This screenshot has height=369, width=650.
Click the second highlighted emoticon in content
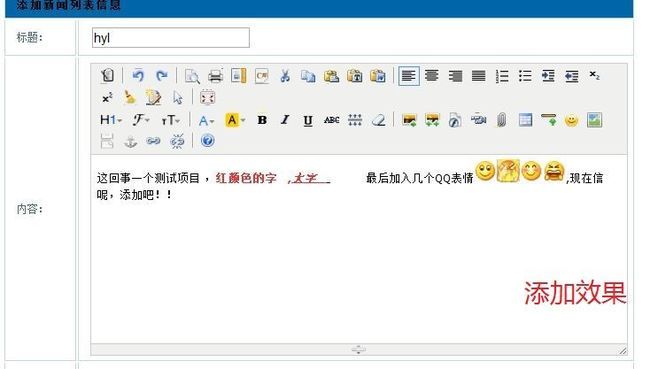pos(508,170)
